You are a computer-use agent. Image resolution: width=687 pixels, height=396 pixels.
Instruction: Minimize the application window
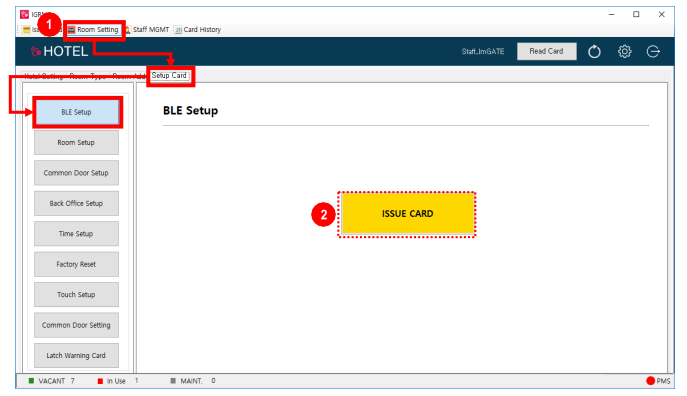[611, 14]
